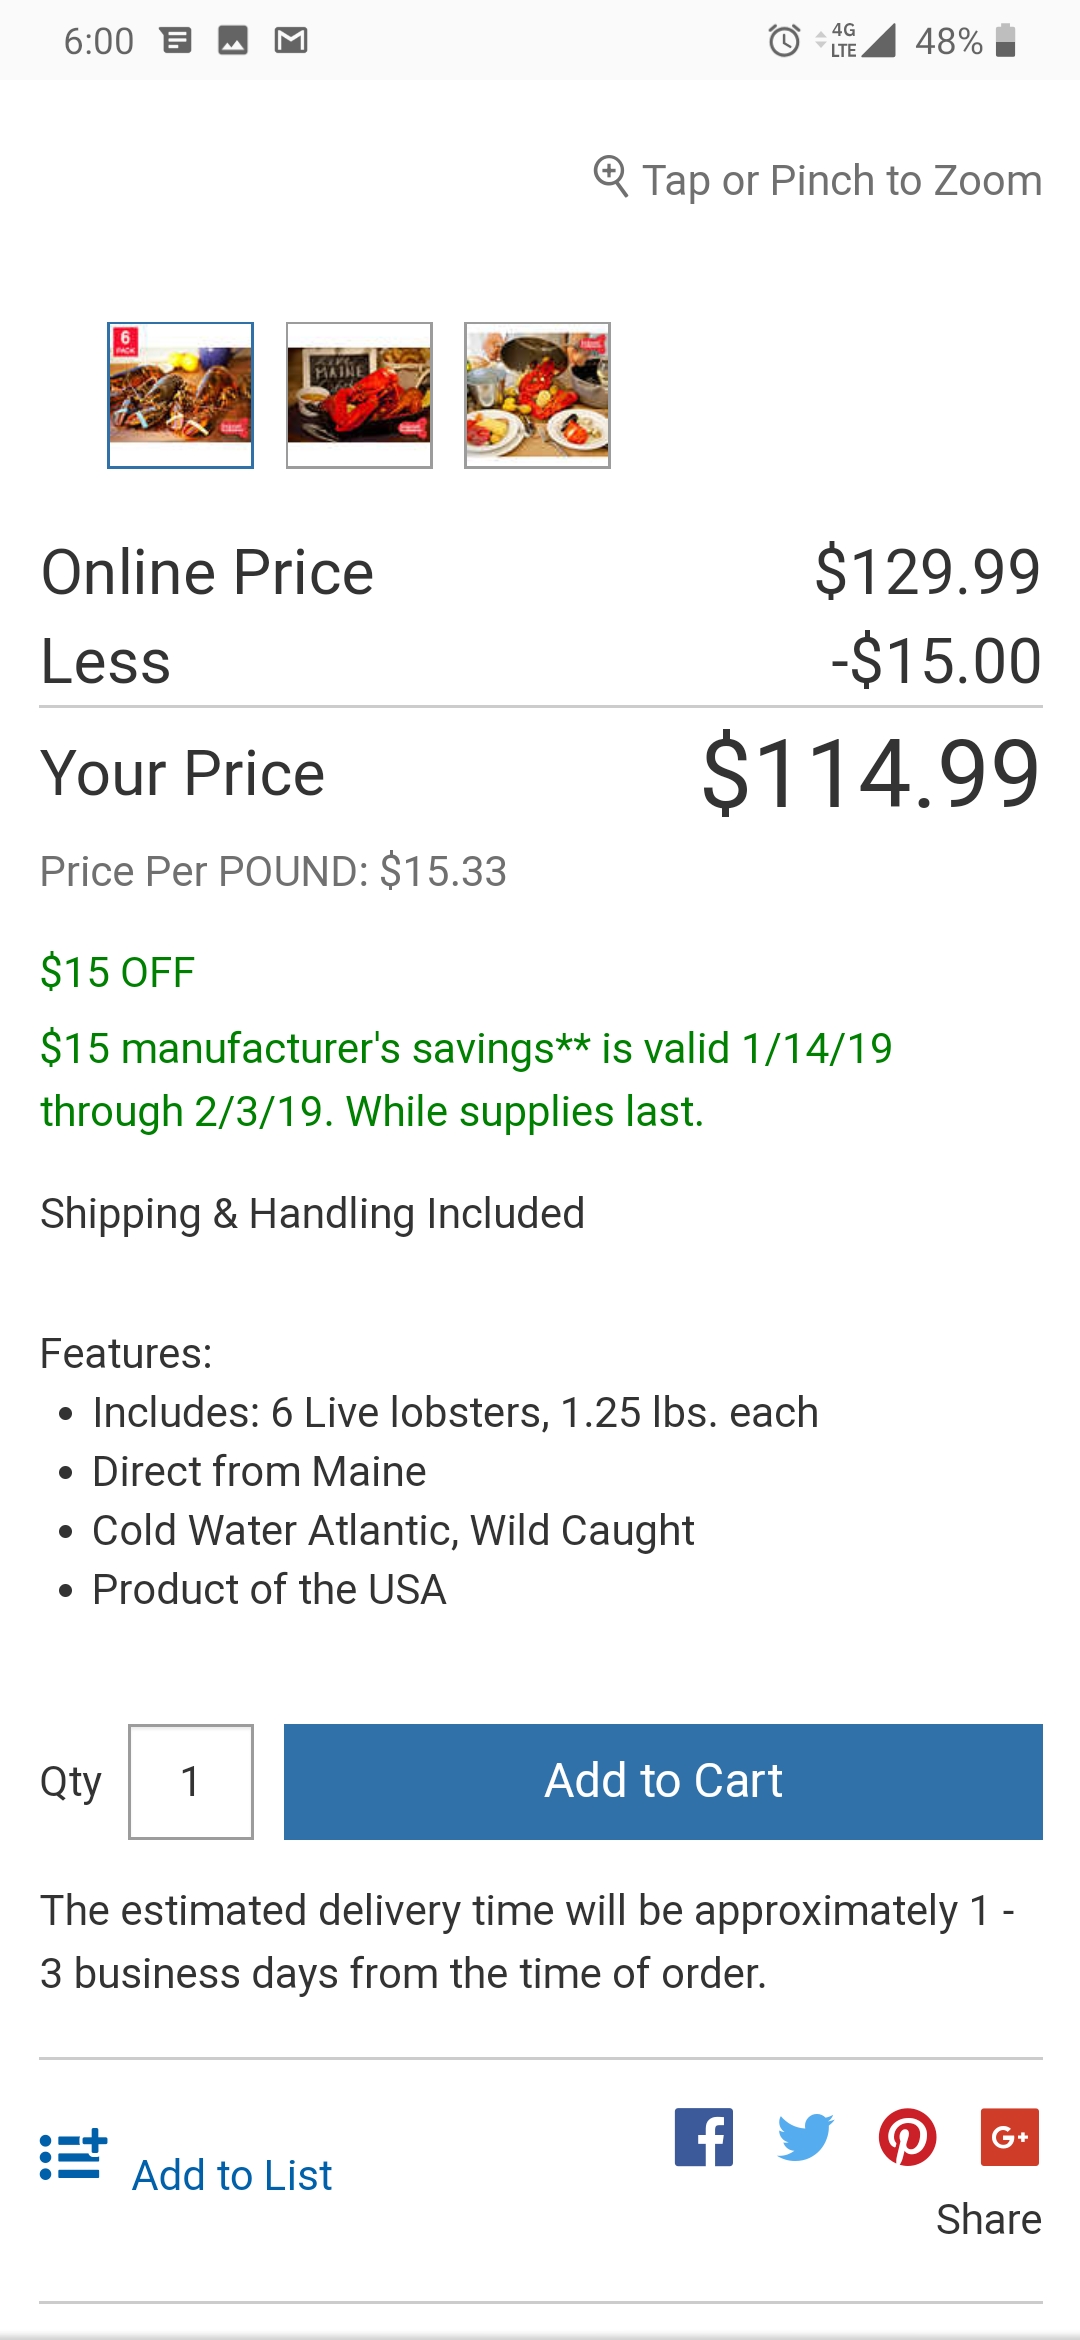Tap the $15 OFF promotion text
The width and height of the screenshot is (1080, 2340).
point(117,973)
